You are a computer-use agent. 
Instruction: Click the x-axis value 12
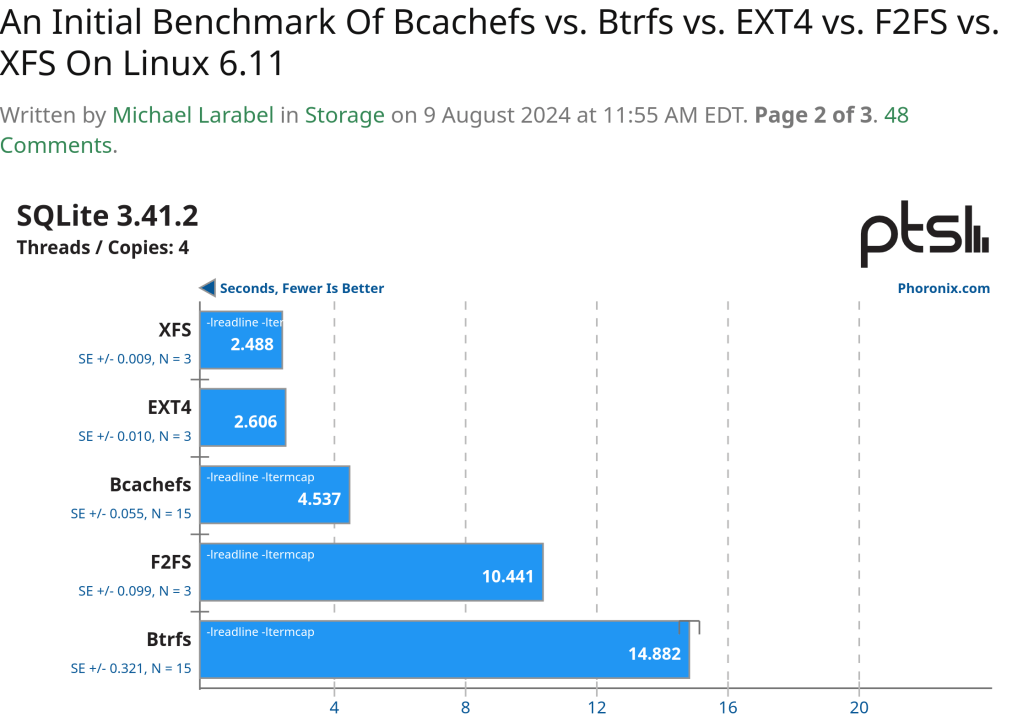tap(597, 708)
